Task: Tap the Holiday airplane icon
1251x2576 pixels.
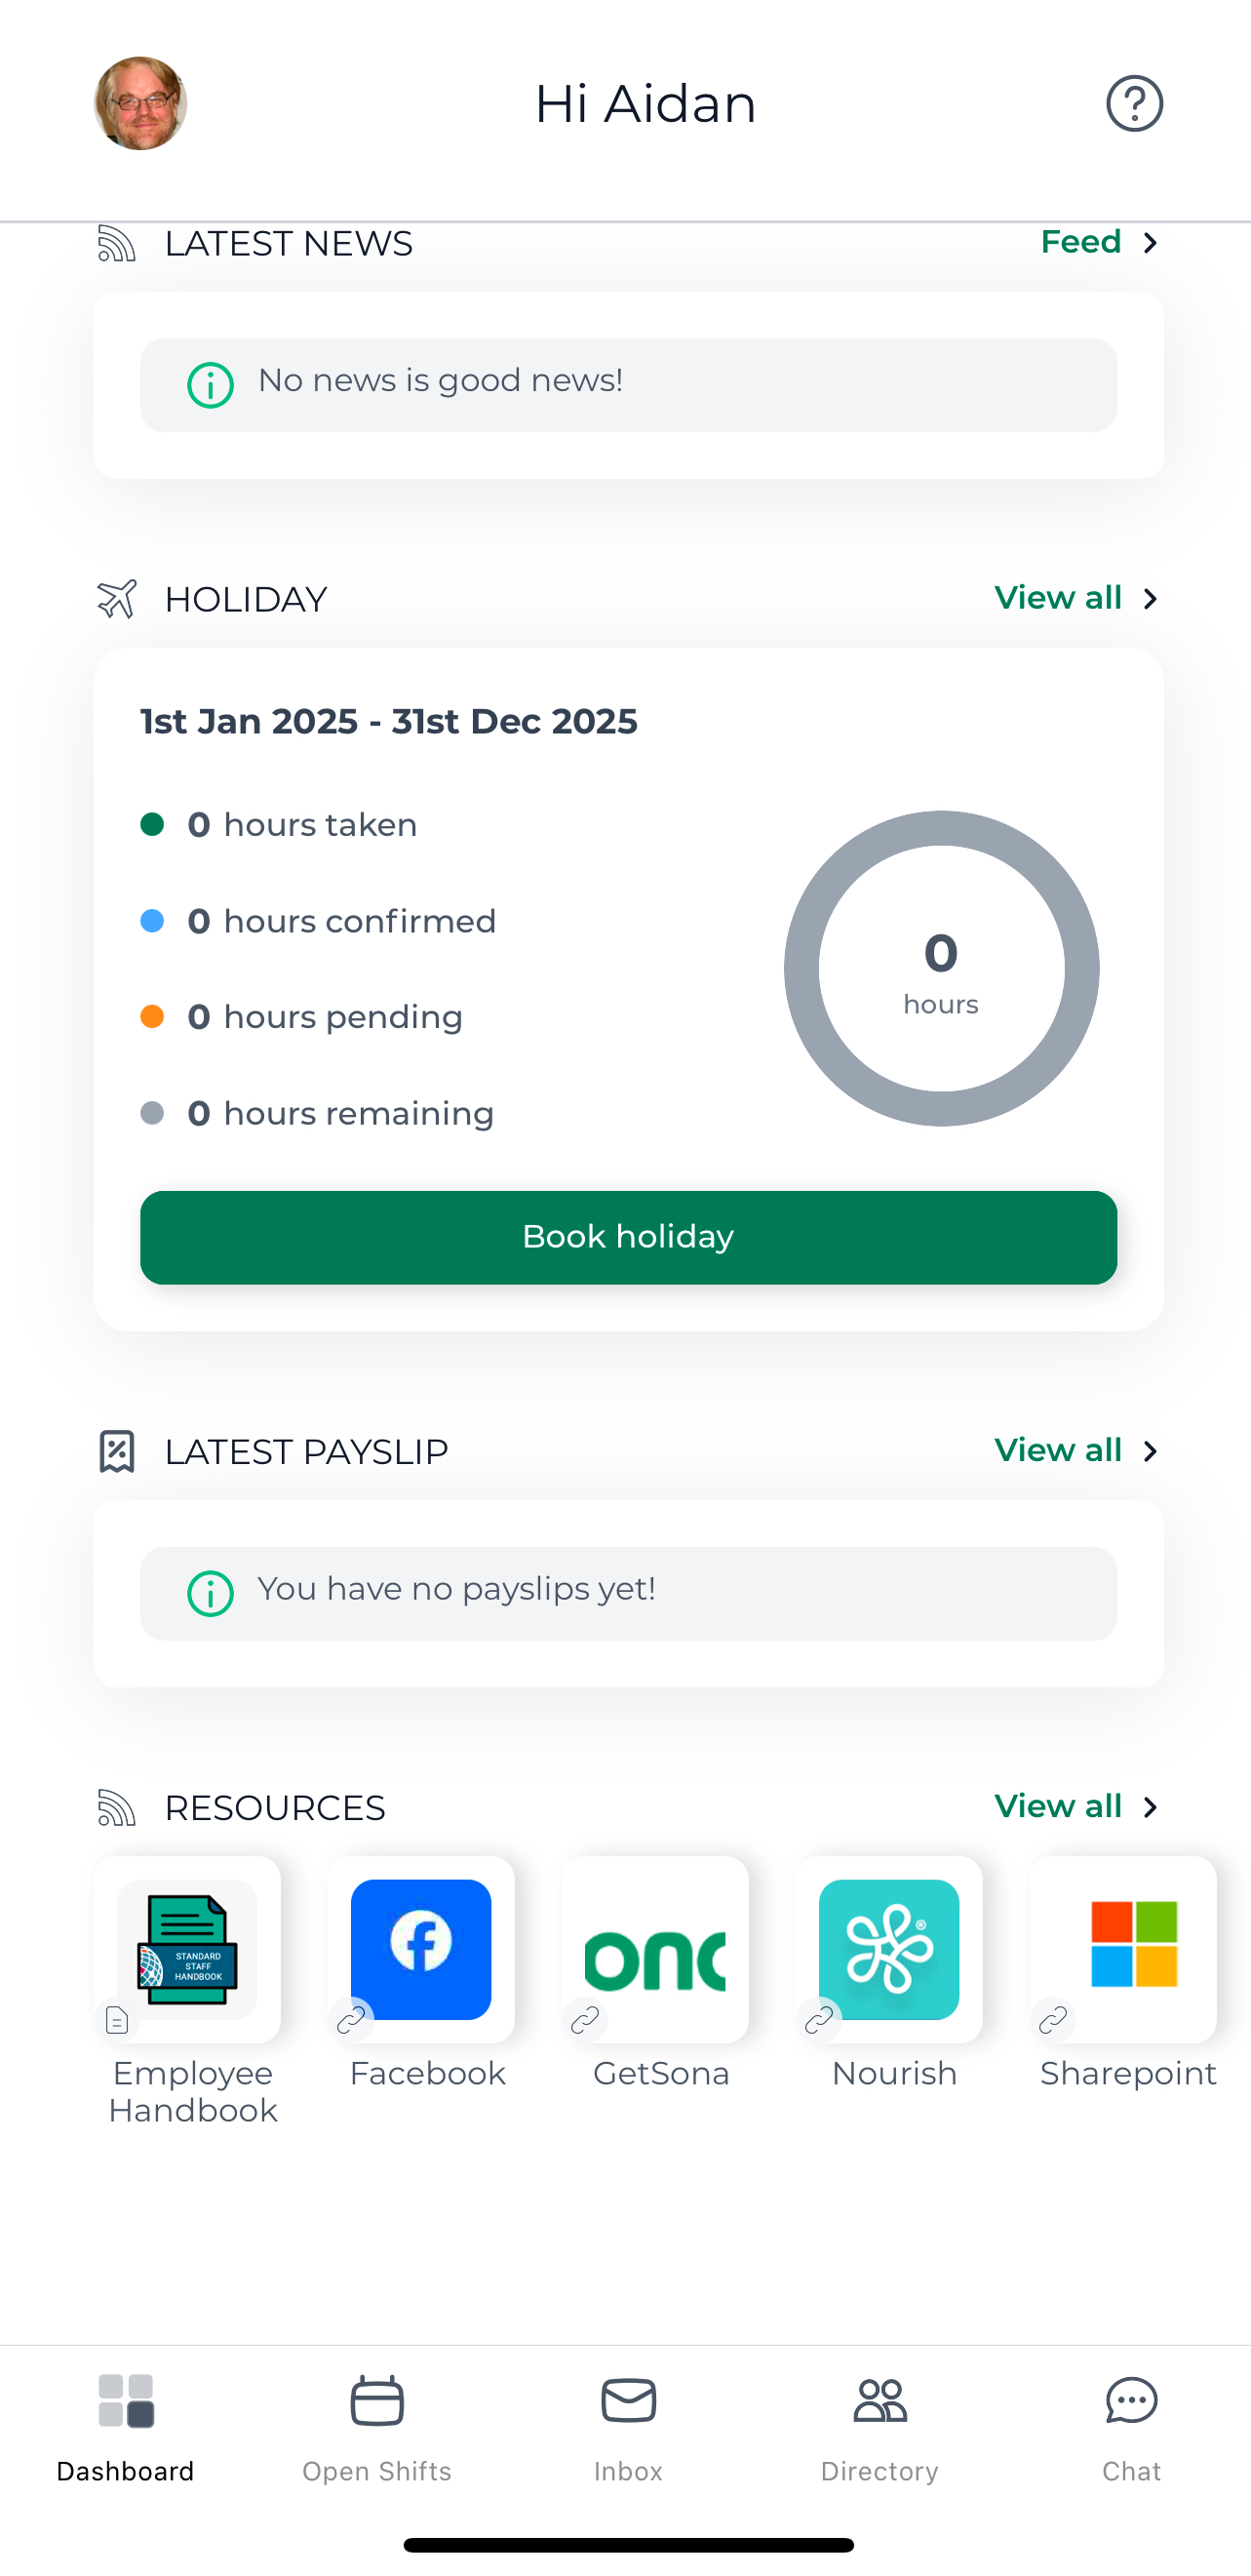Action: point(117,599)
